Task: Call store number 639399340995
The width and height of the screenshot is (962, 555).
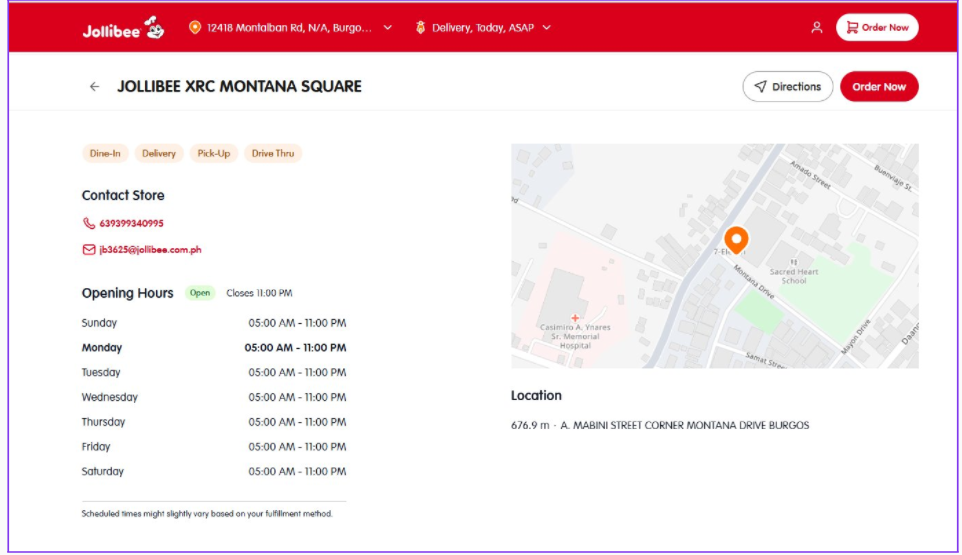Action: 131,224
